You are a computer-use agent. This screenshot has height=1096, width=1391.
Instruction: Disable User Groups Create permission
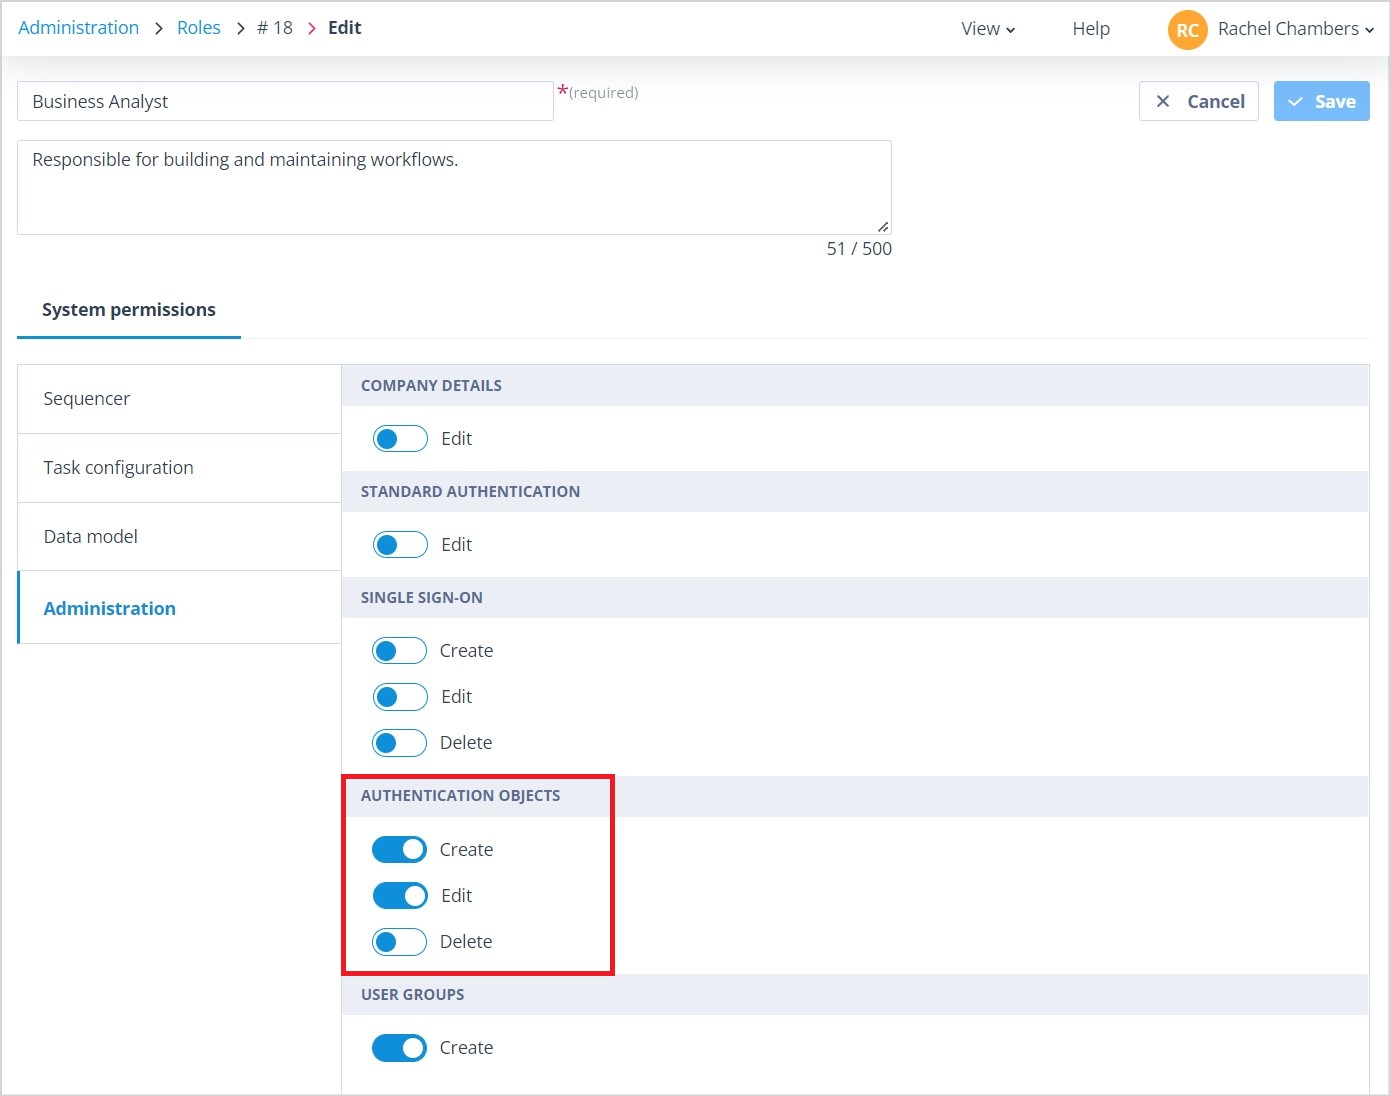[400, 1047]
